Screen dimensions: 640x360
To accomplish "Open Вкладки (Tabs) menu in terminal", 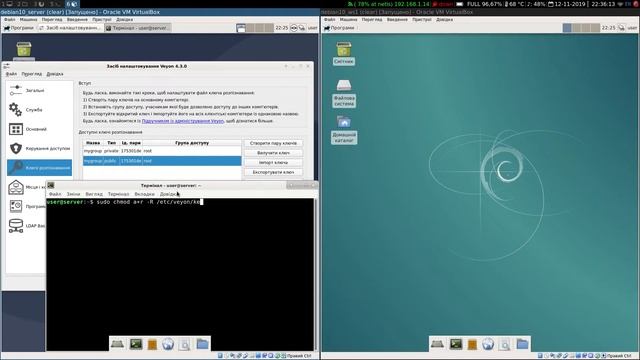I will point(144,194).
